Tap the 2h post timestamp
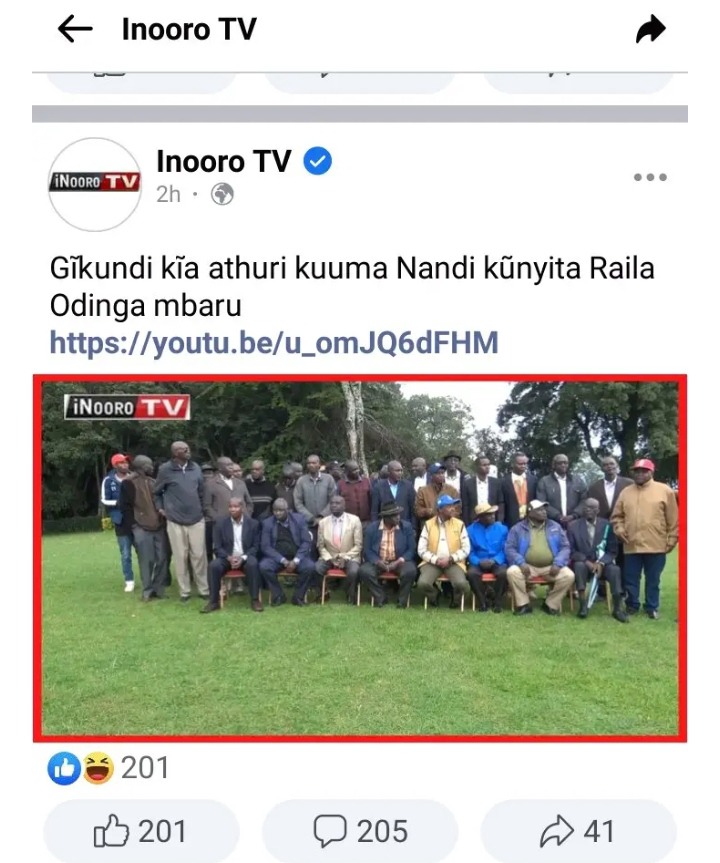The width and height of the screenshot is (720, 863). coord(168,194)
